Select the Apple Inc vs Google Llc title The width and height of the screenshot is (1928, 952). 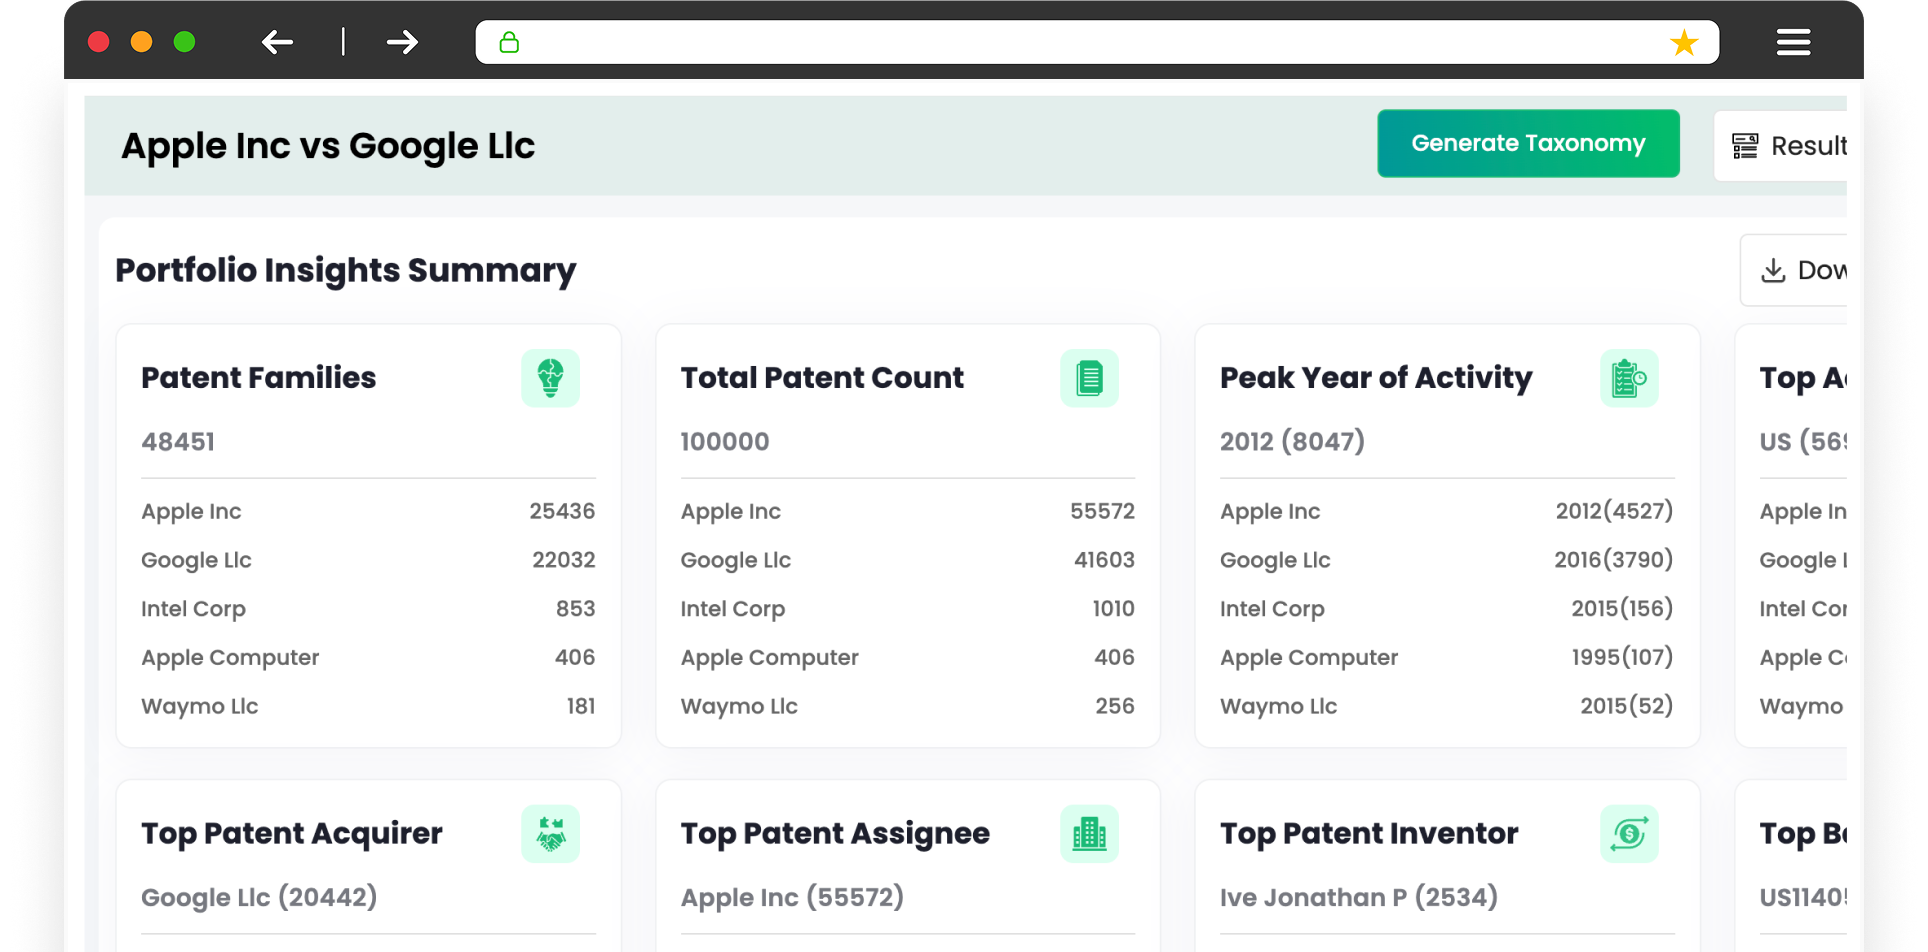tap(328, 146)
